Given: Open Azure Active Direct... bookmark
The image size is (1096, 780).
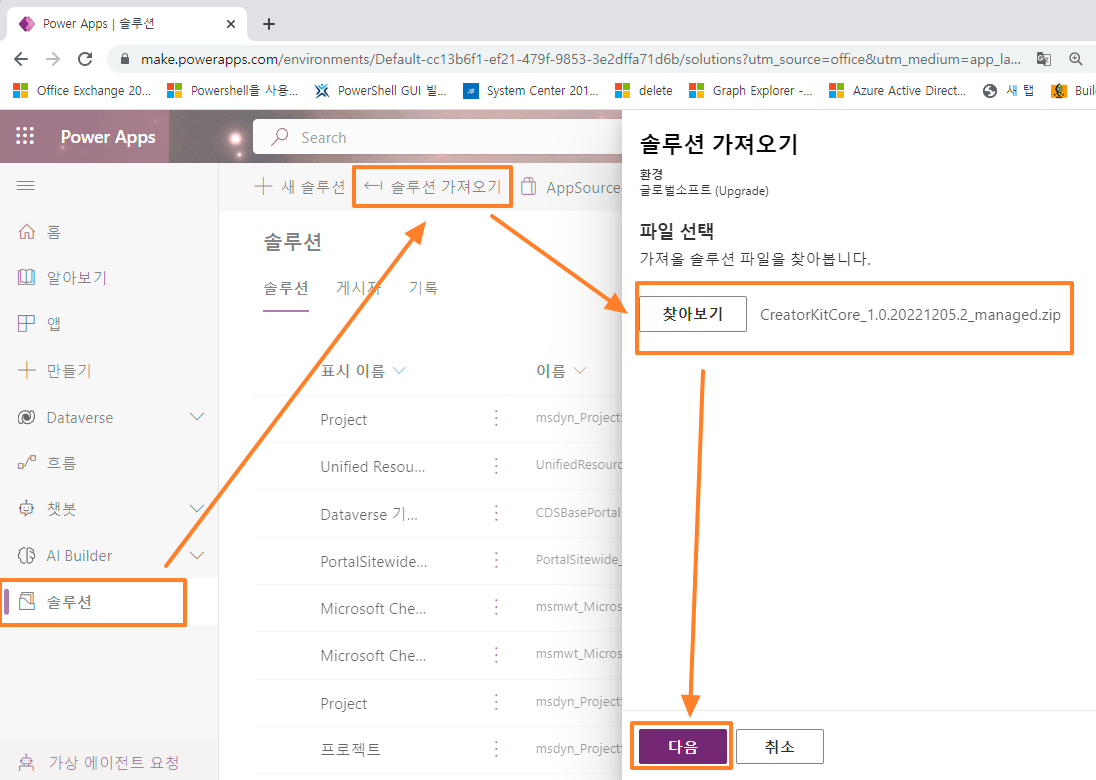Looking at the screenshot, I should (897, 90).
